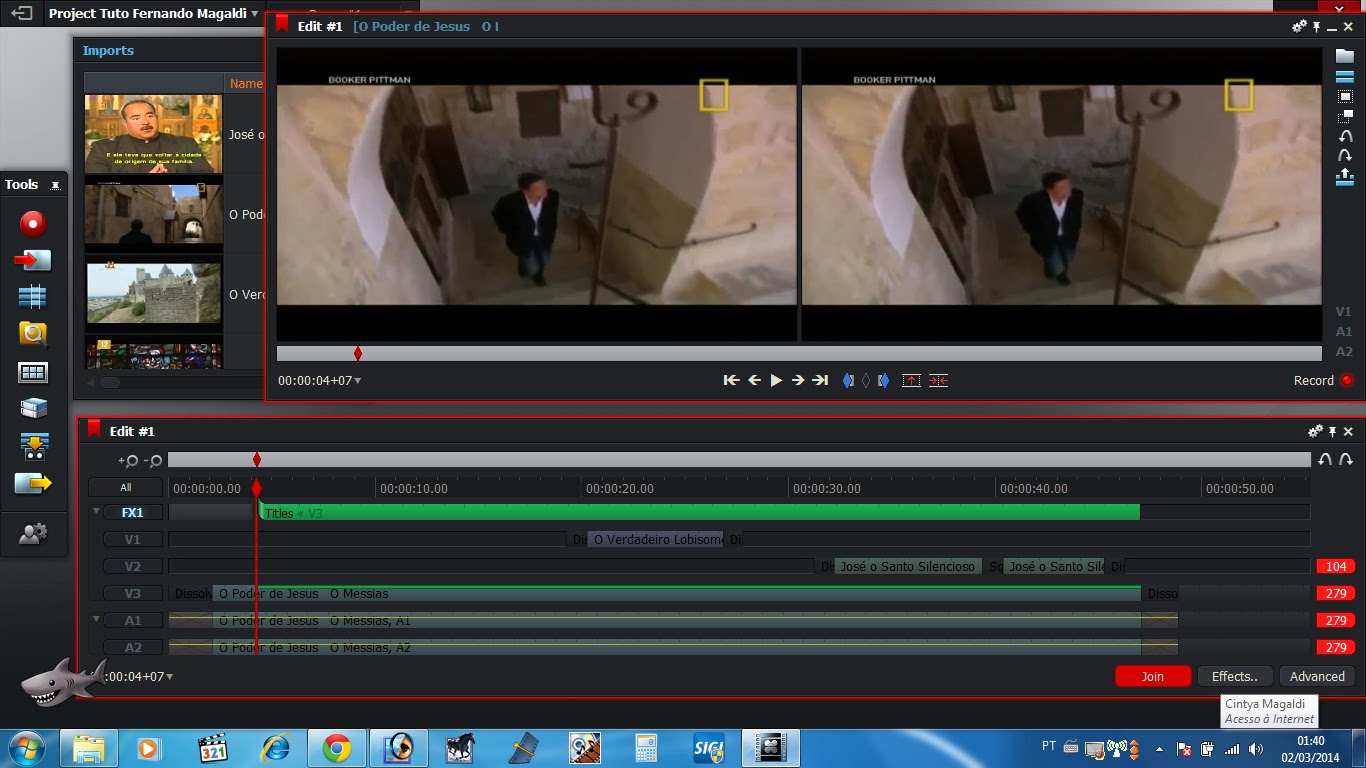1366x768 pixels.
Task: Zoom out the timeline with minus magnifier
Action: coord(153,461)
